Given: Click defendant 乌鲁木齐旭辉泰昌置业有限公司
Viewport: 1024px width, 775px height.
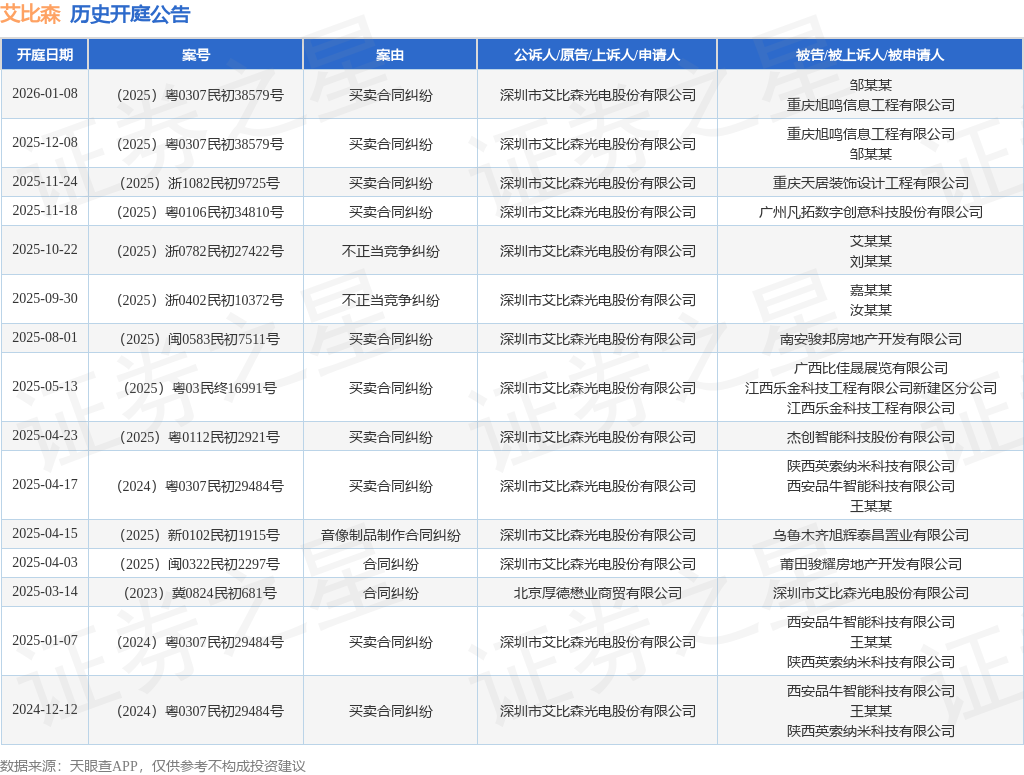Looking at the screenshot, I should click(x=871, y=535).
